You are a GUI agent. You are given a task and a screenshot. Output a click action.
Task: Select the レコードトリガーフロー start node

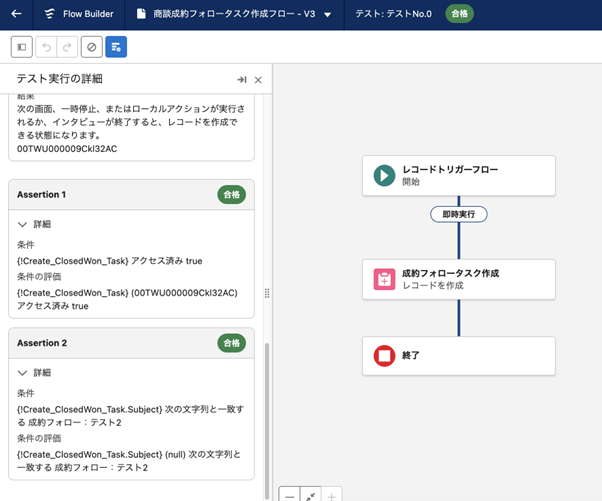459,175
